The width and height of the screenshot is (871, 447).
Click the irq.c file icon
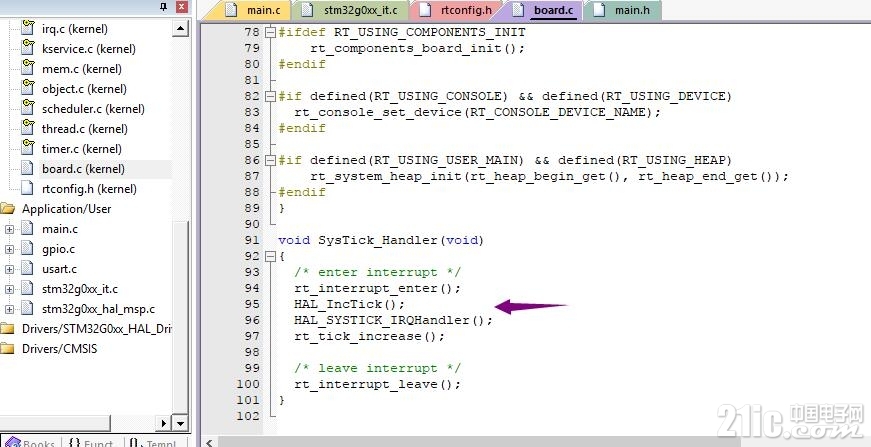click(x=28, y=28)
